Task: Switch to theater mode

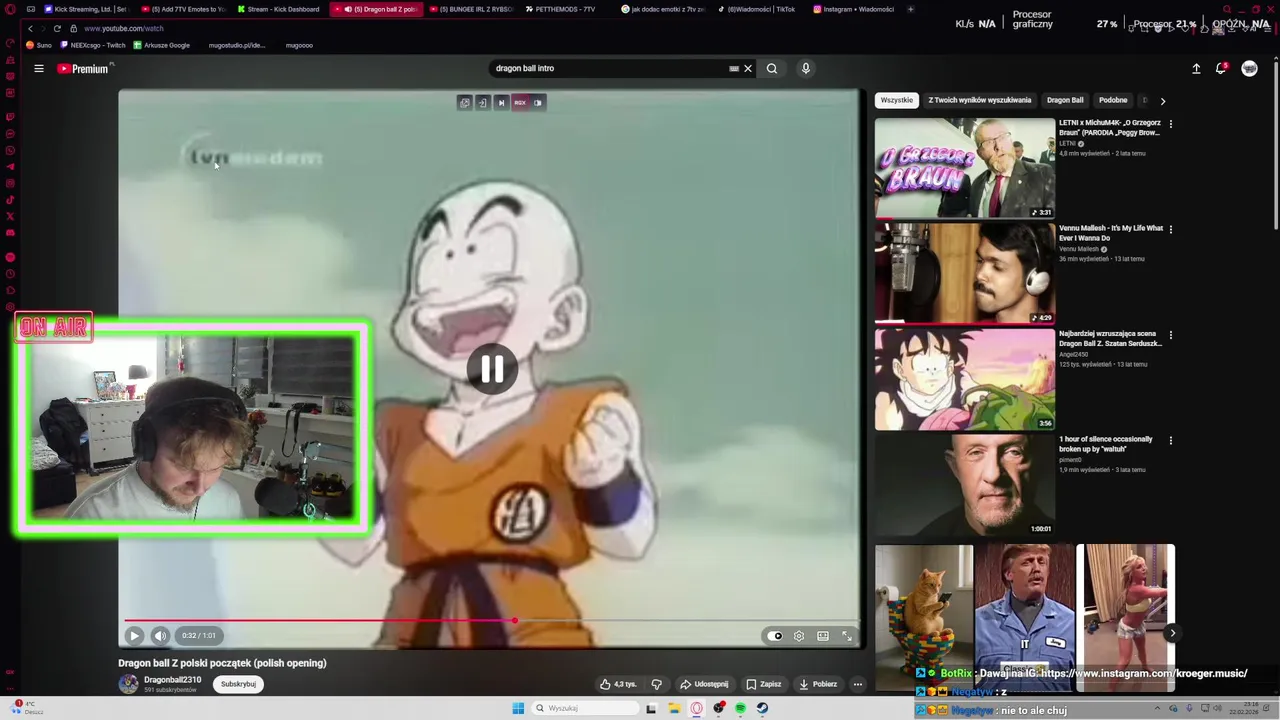Action: point(823,636)
